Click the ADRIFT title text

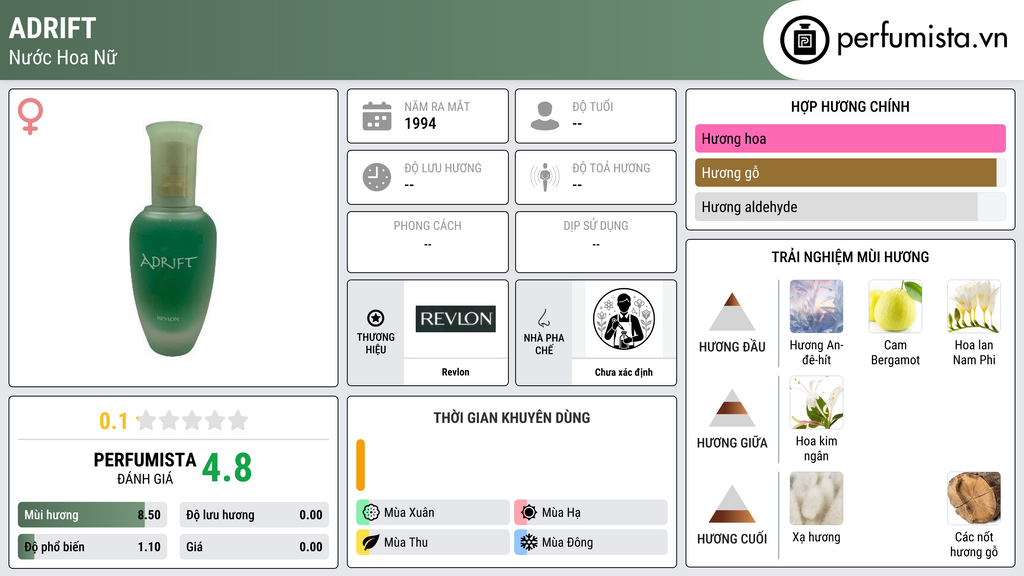click(52, 28)
